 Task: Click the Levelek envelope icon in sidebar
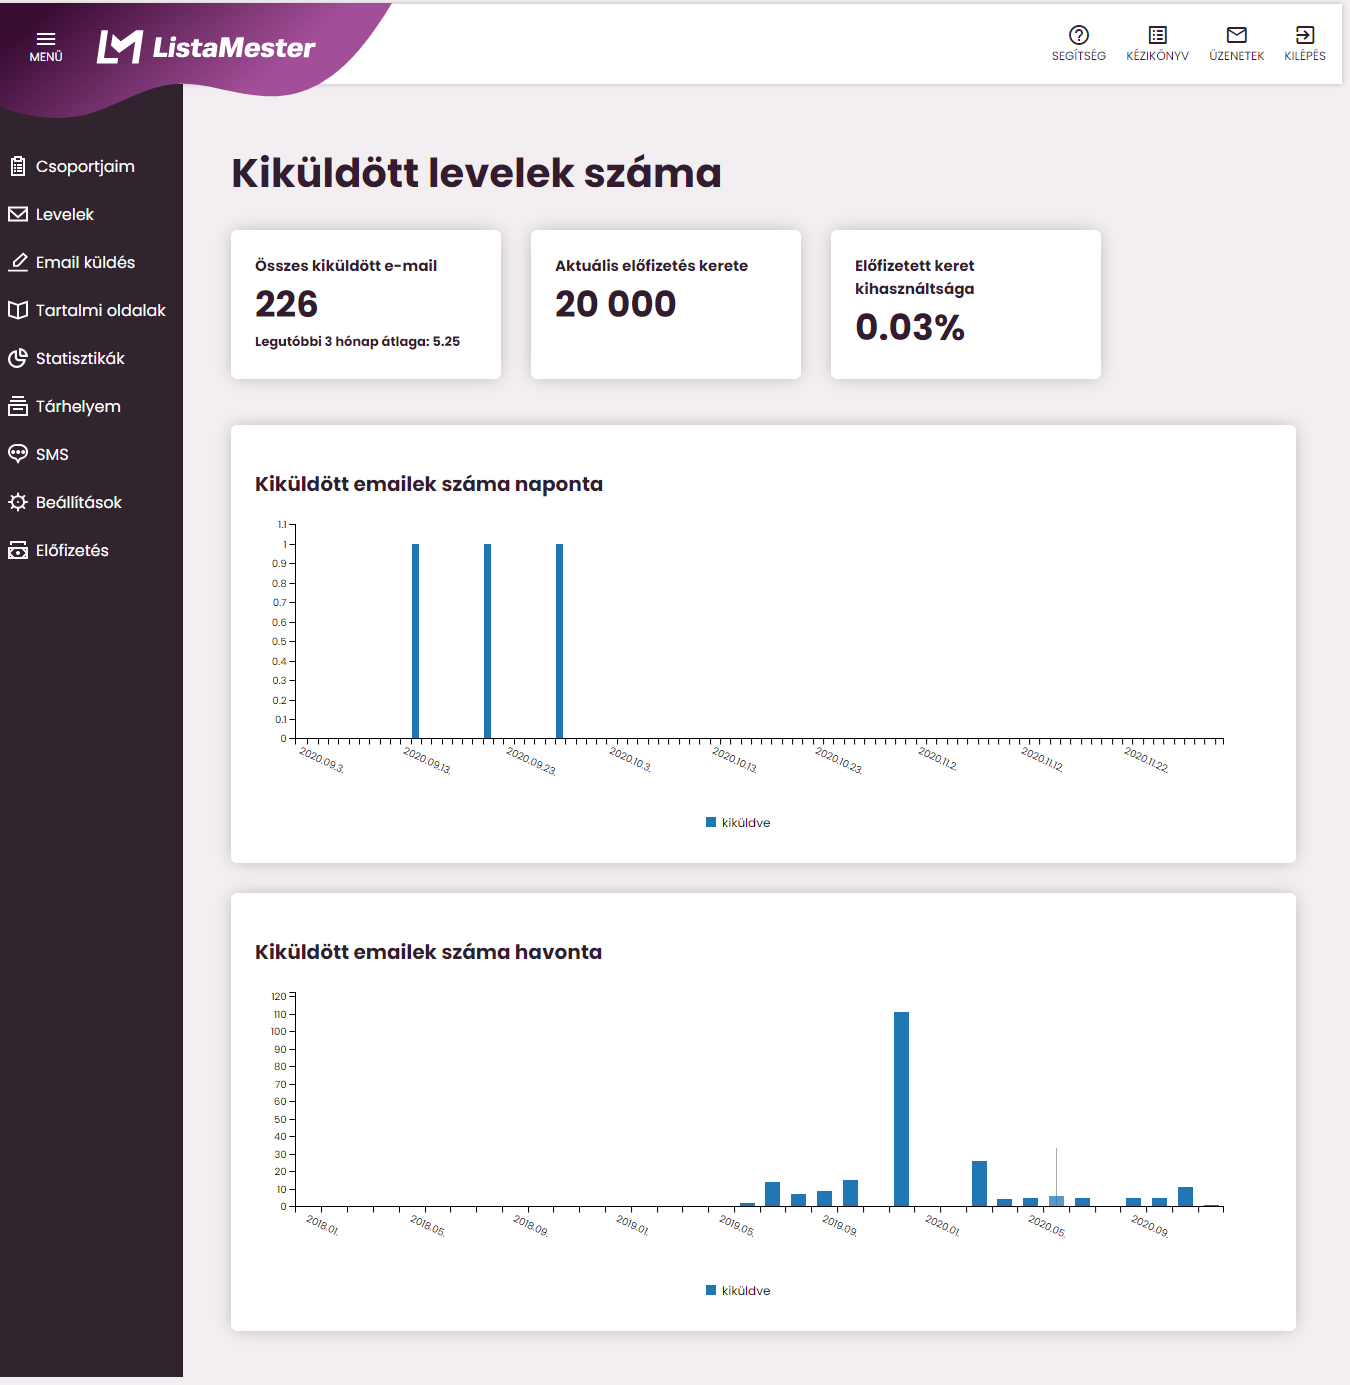click(x=18, y=214)
